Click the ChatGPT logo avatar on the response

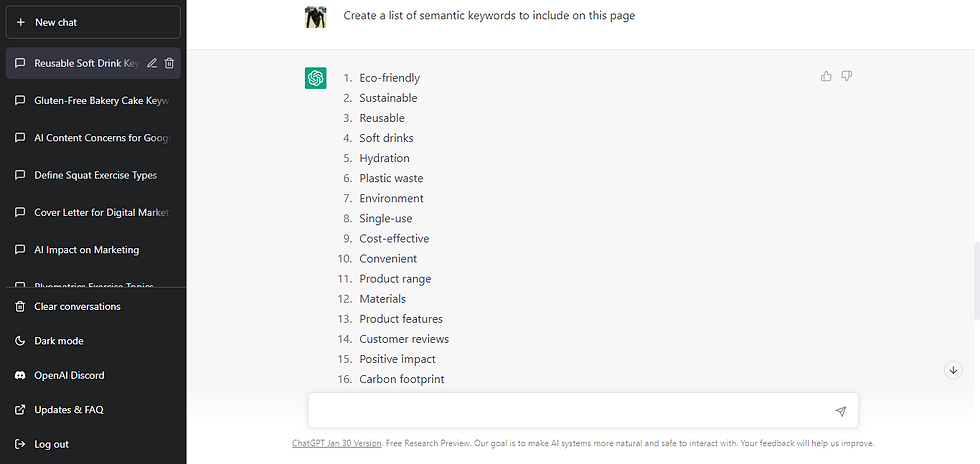pyautogui.click(x=315, y=77)
